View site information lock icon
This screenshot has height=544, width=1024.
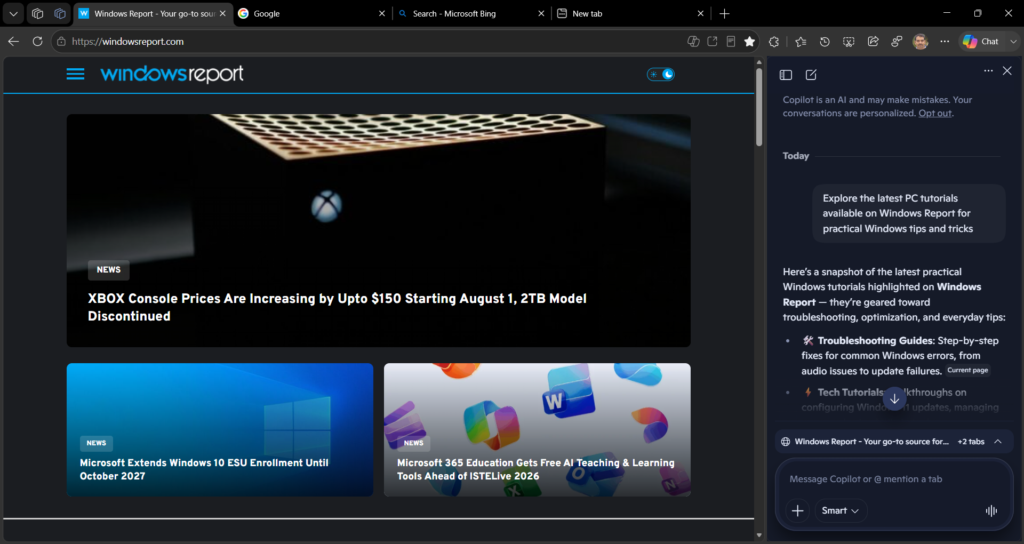click(x=61, y=41)
